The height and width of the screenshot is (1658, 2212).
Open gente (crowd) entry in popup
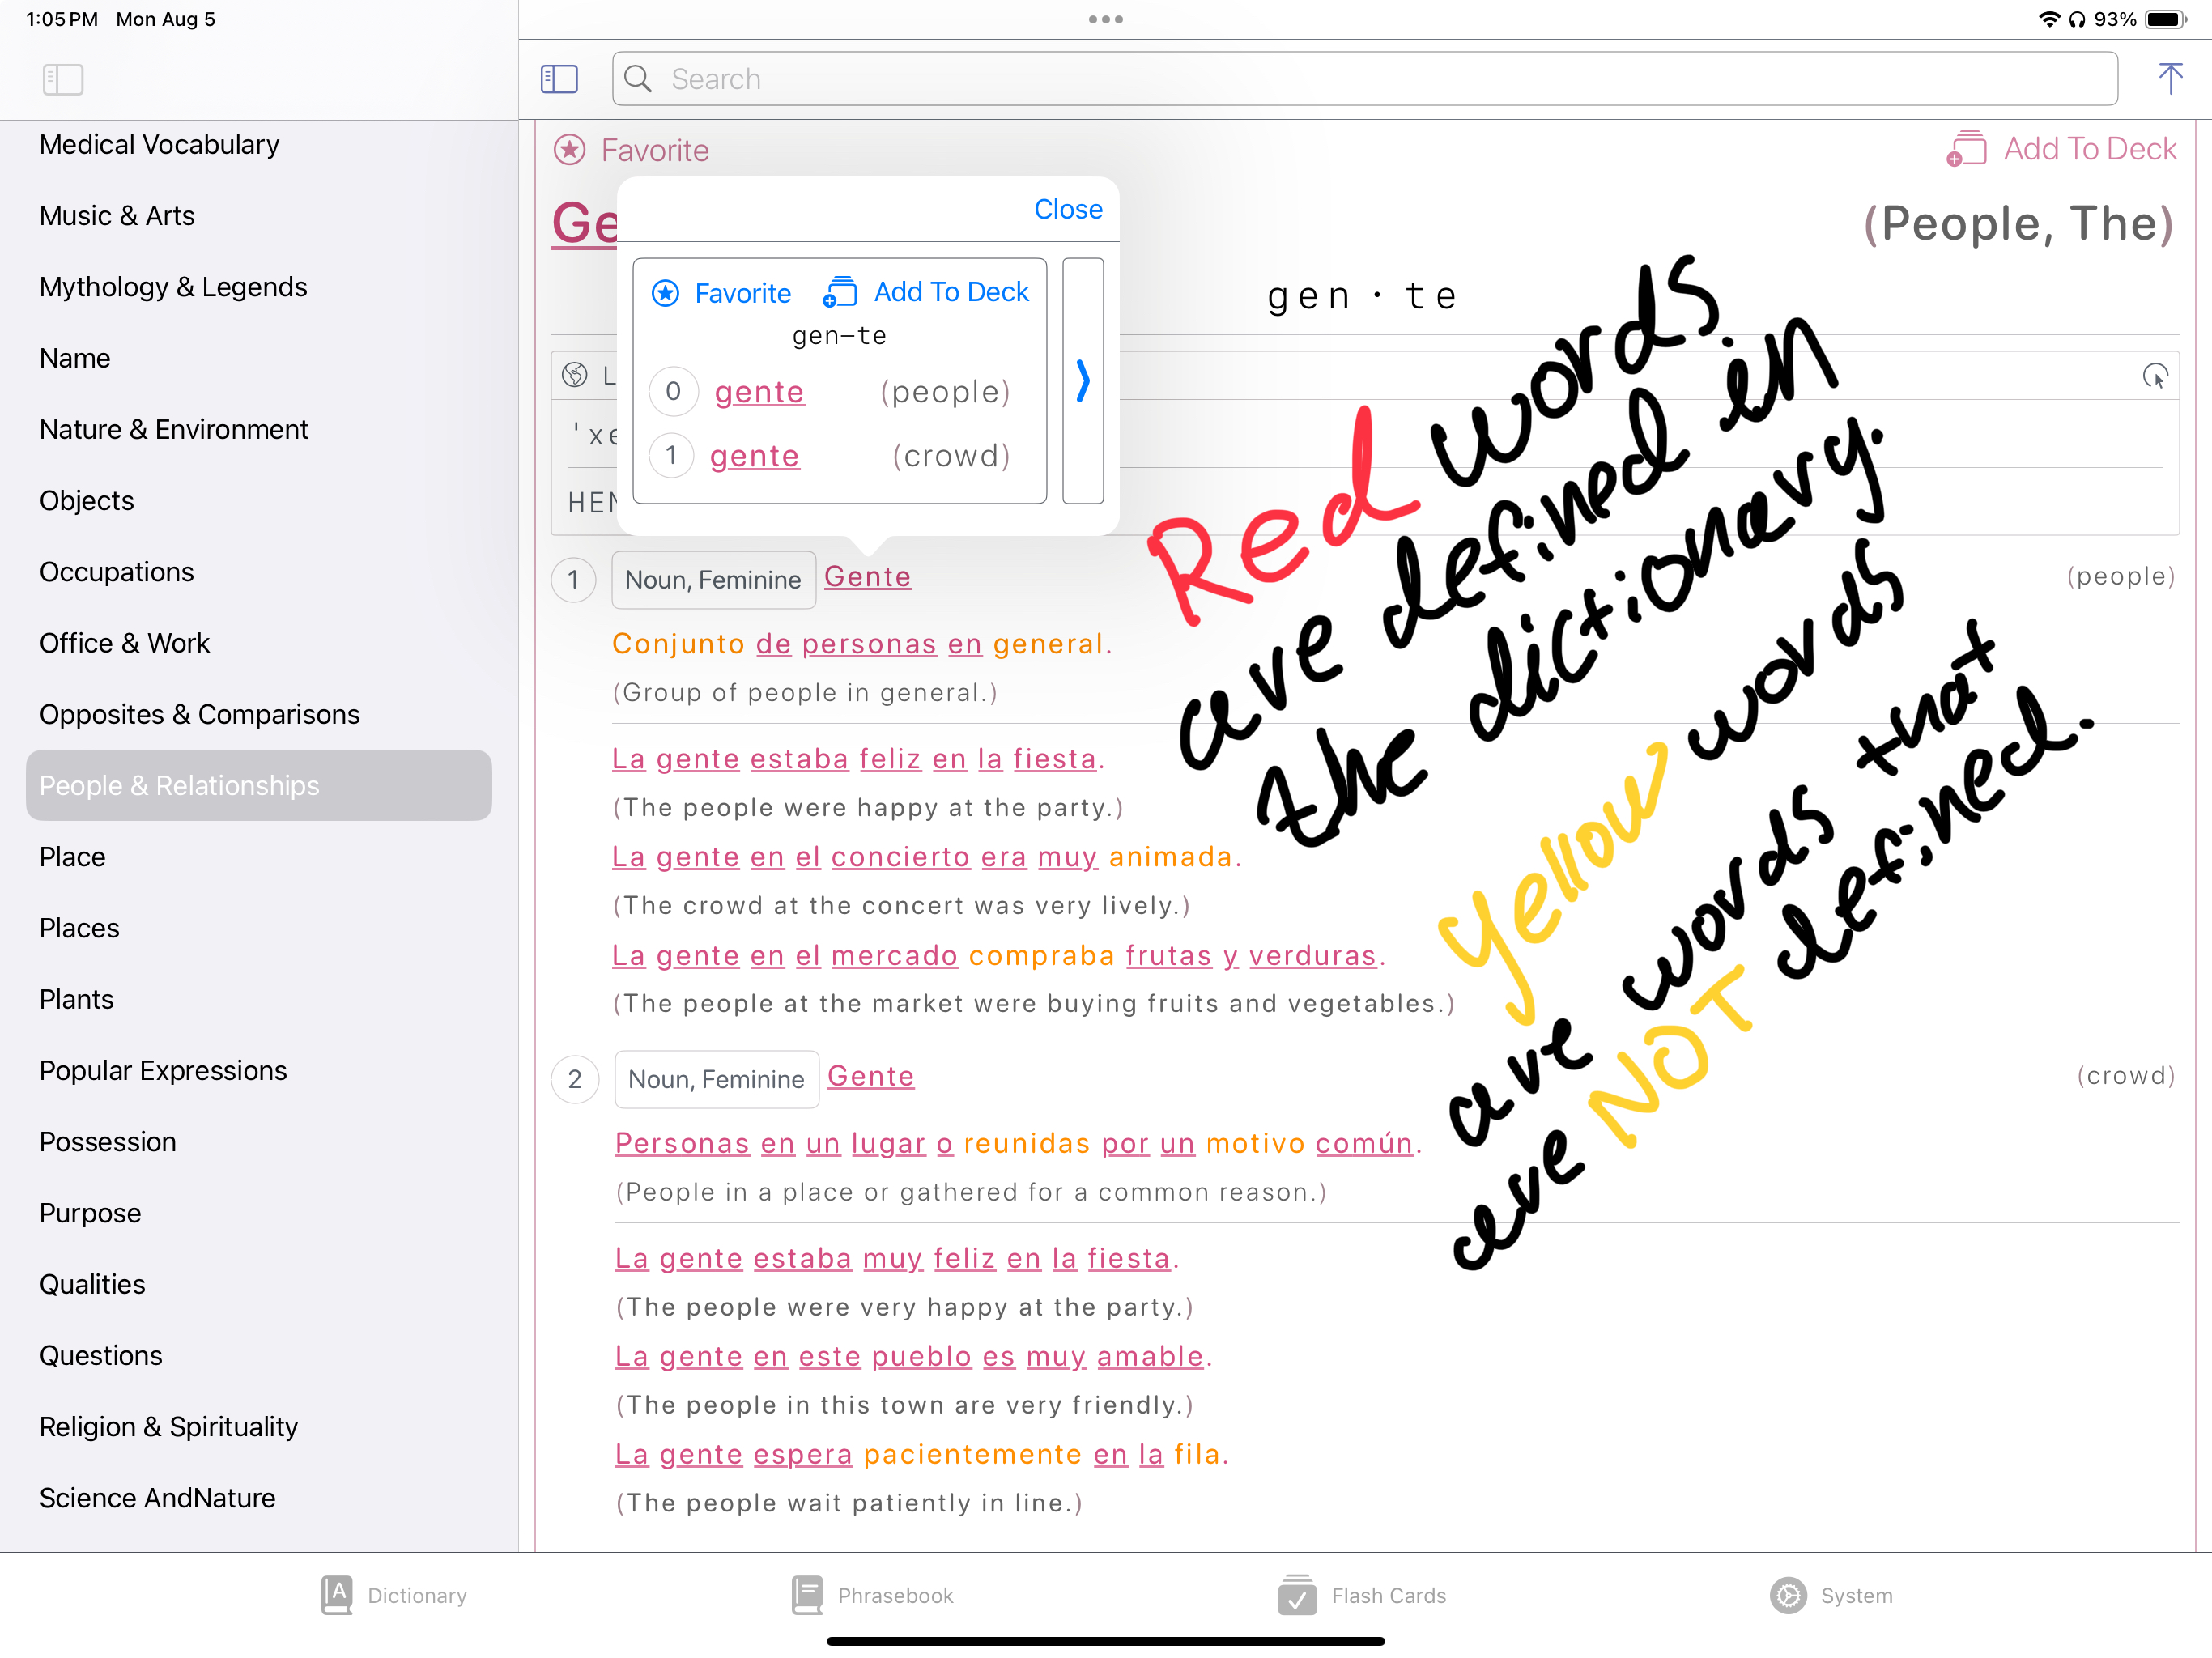pyautogui.click(x=754, y=456)
